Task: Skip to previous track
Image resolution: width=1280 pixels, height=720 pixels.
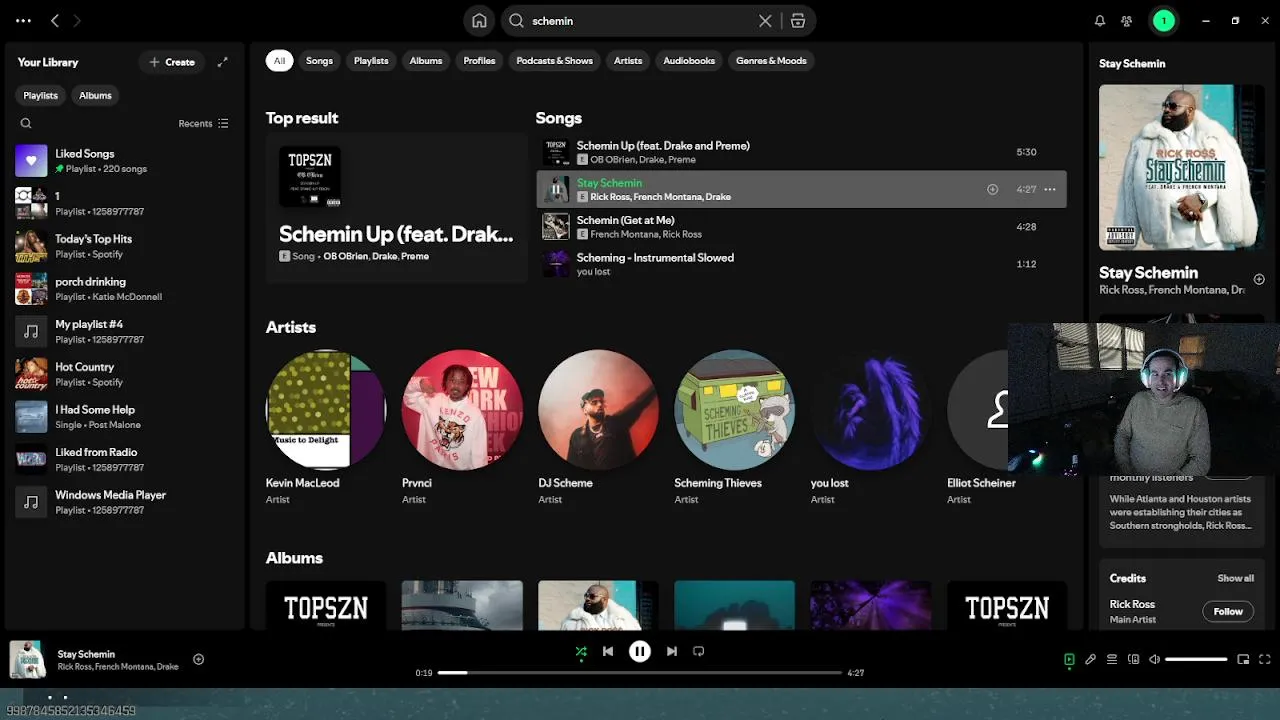Action: pos(608,651)
